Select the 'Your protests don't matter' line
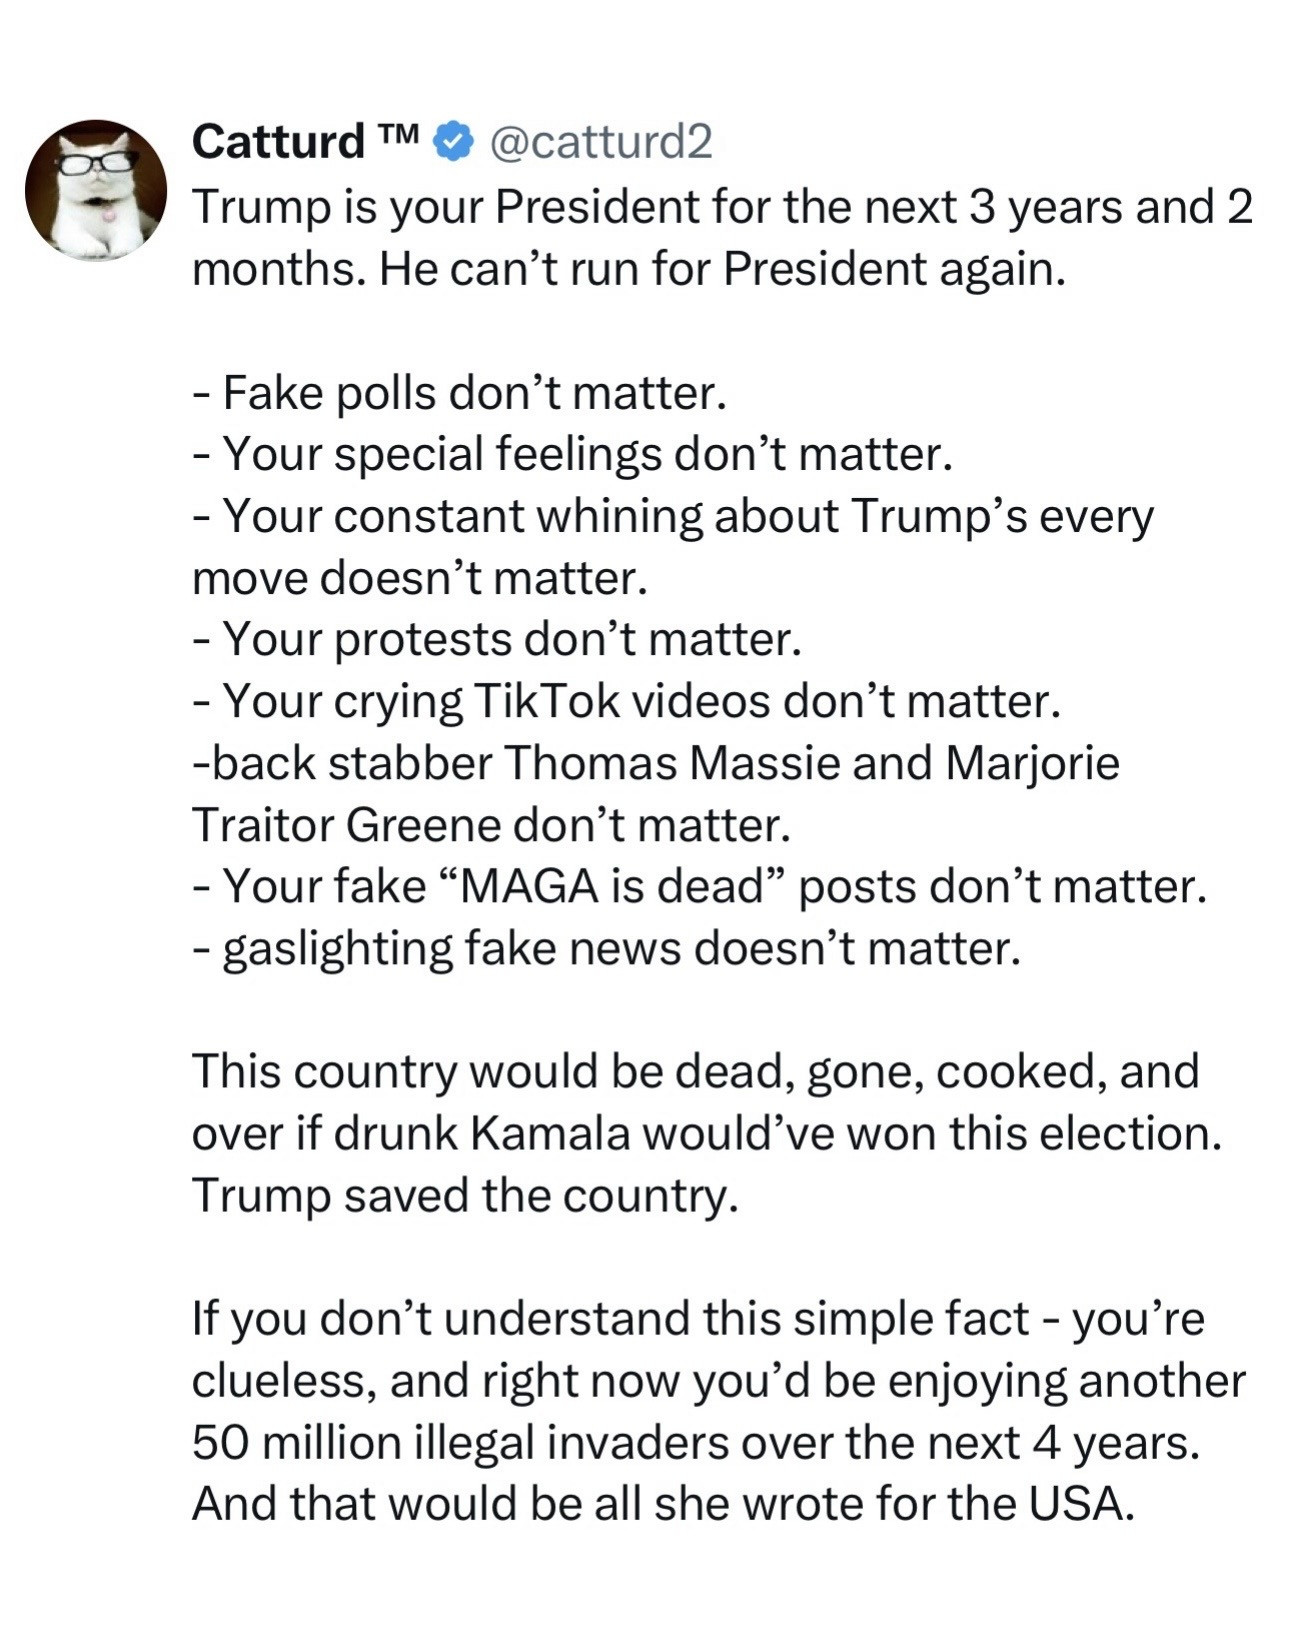The width and height of the screenshot is (1289, 1633). coord(497,639)
